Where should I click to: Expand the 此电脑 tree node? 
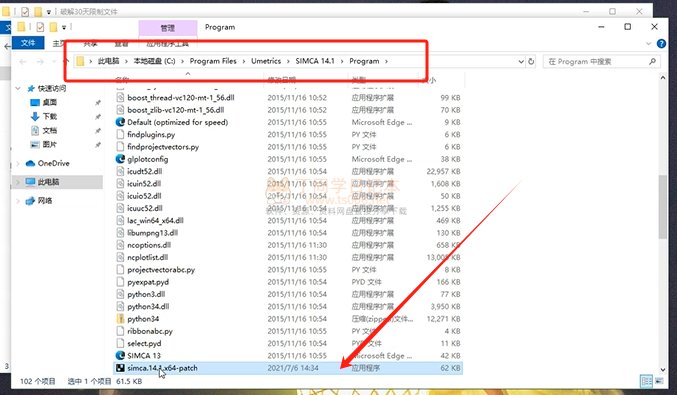tap(18, 182)
